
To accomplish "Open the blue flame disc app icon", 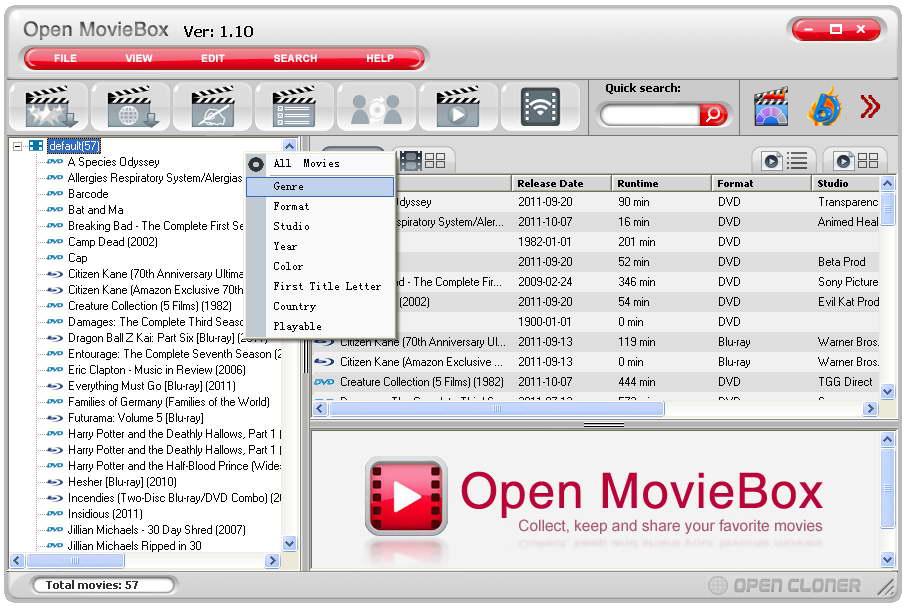I will tap(824, 107).
